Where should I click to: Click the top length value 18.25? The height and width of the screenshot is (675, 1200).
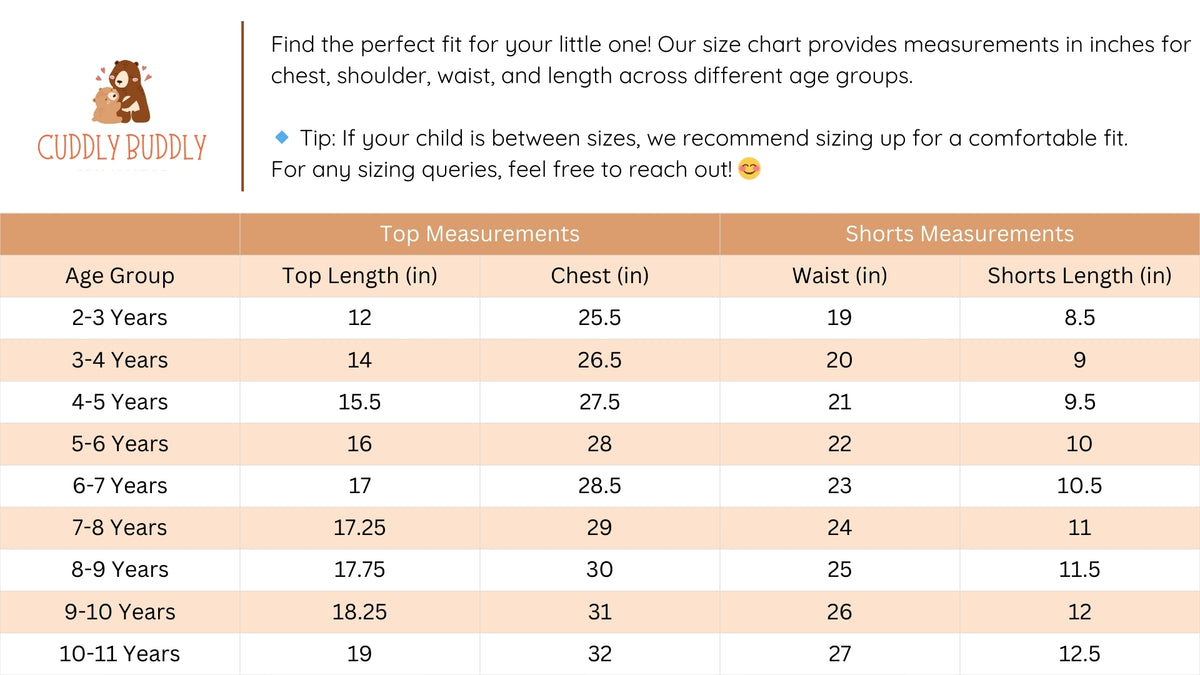360,612
